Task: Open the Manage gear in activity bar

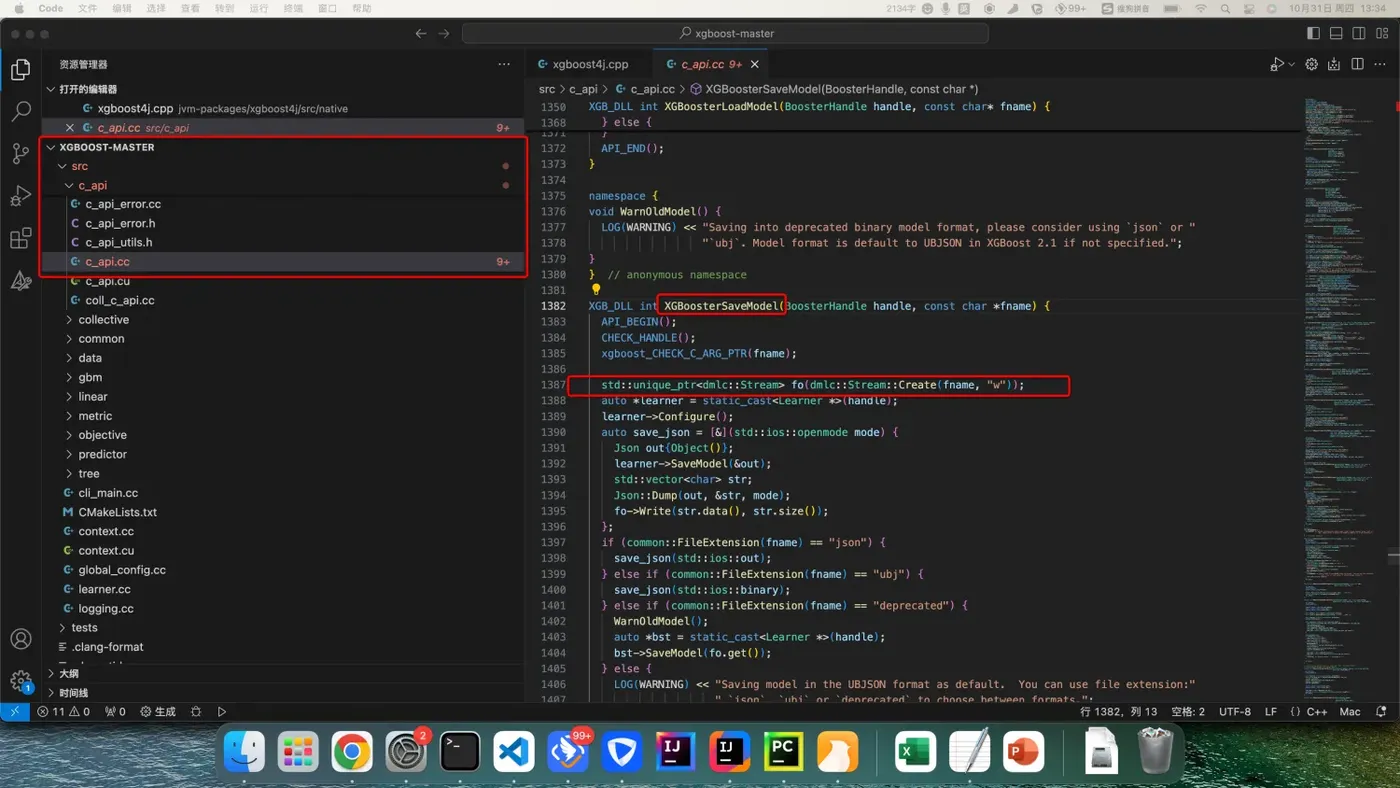Action: (x=21, y=681)
